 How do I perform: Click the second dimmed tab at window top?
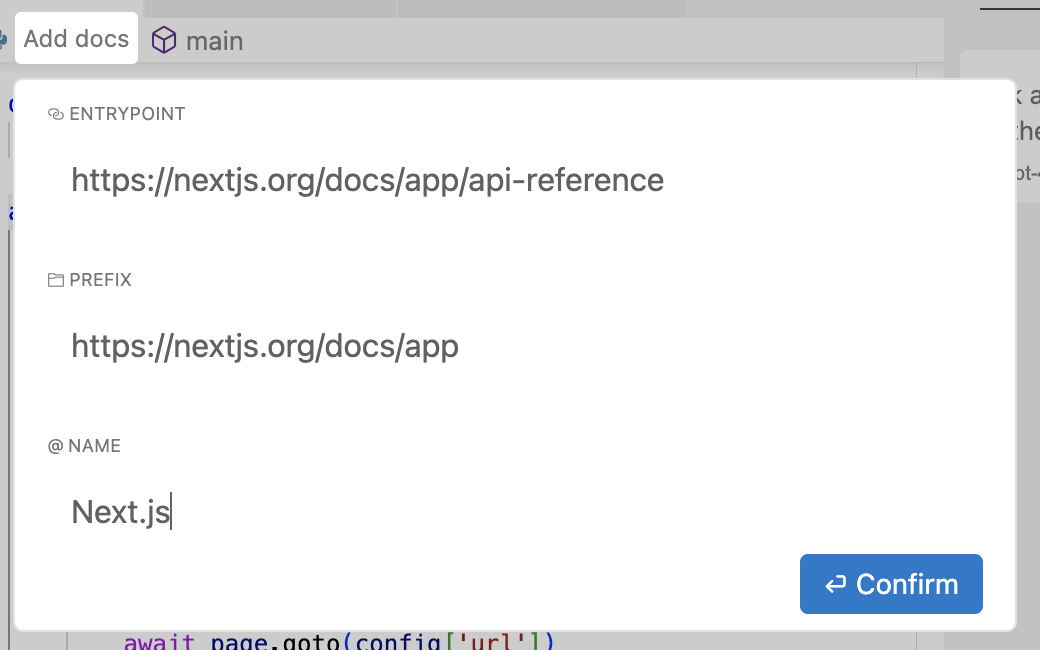click(540, 8)
